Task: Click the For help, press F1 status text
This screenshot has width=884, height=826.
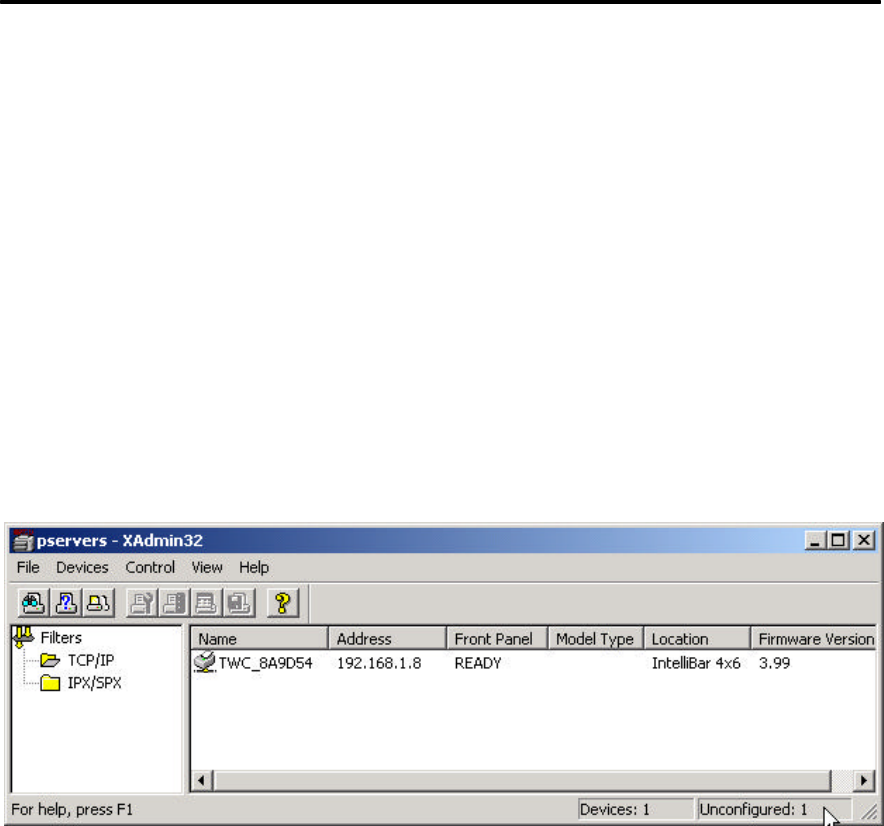Action: [x=72, y=810]
